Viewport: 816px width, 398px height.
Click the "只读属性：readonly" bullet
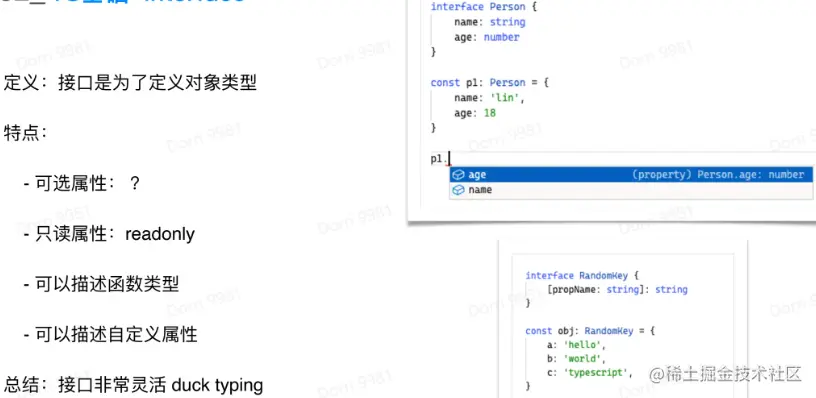[x=109, y=234]
